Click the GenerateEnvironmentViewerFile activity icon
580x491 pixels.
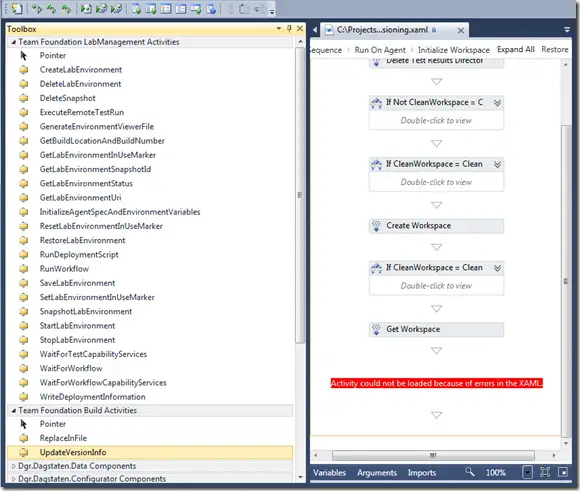(24, 127)
